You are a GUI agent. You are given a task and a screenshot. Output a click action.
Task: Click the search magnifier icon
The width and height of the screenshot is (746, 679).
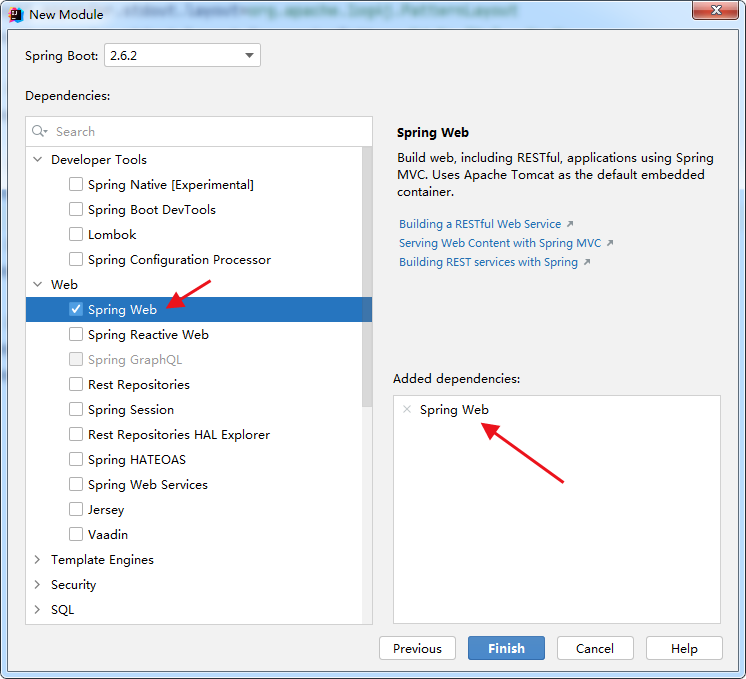[x=39, y=131]
